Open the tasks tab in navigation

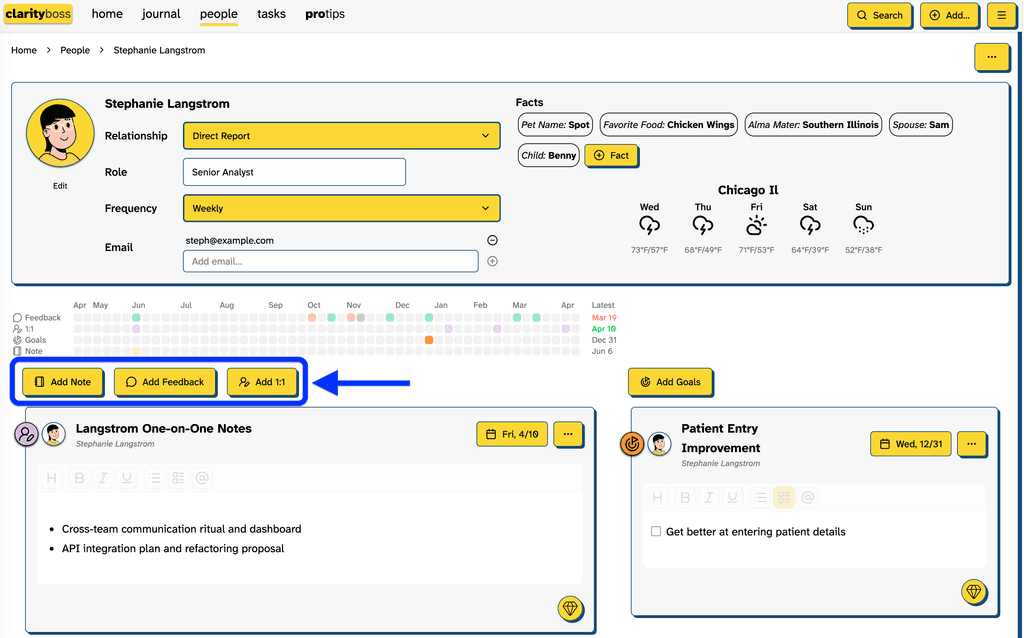(x=271, y=14)
